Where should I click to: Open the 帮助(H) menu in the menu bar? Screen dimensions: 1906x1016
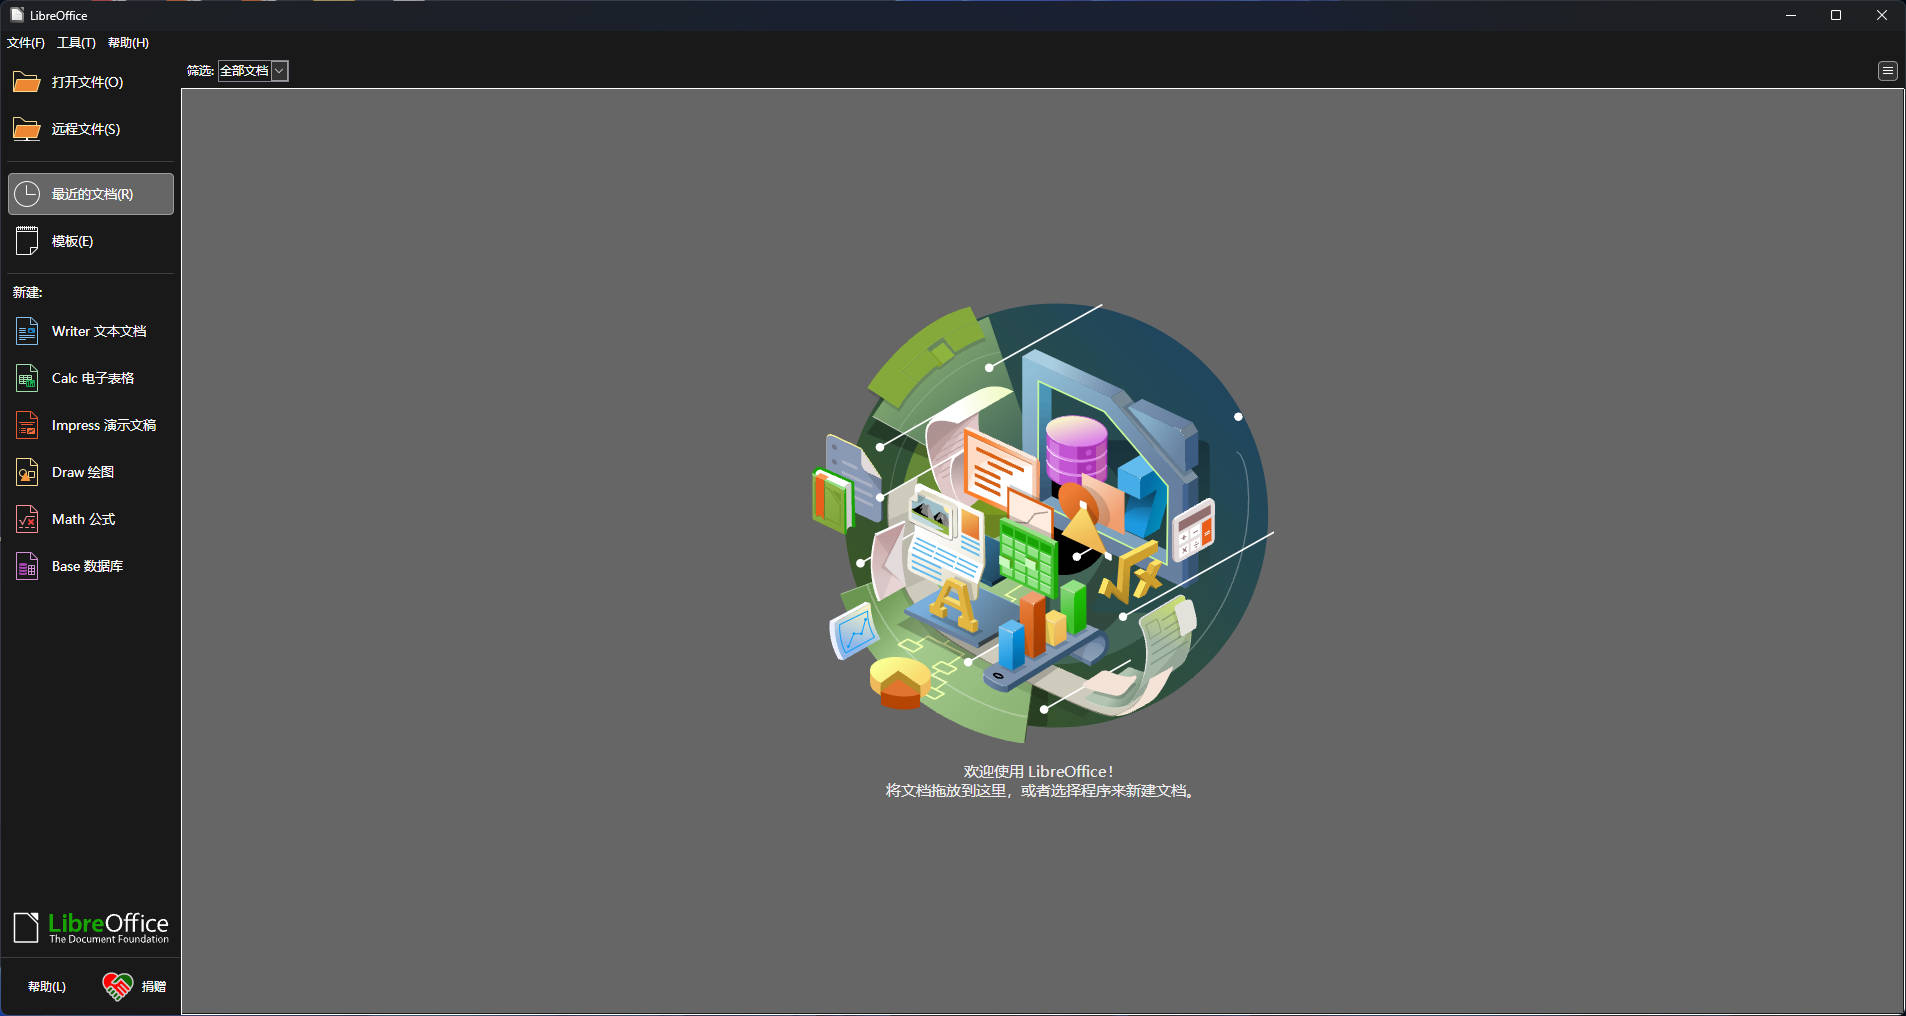[128, 43]
